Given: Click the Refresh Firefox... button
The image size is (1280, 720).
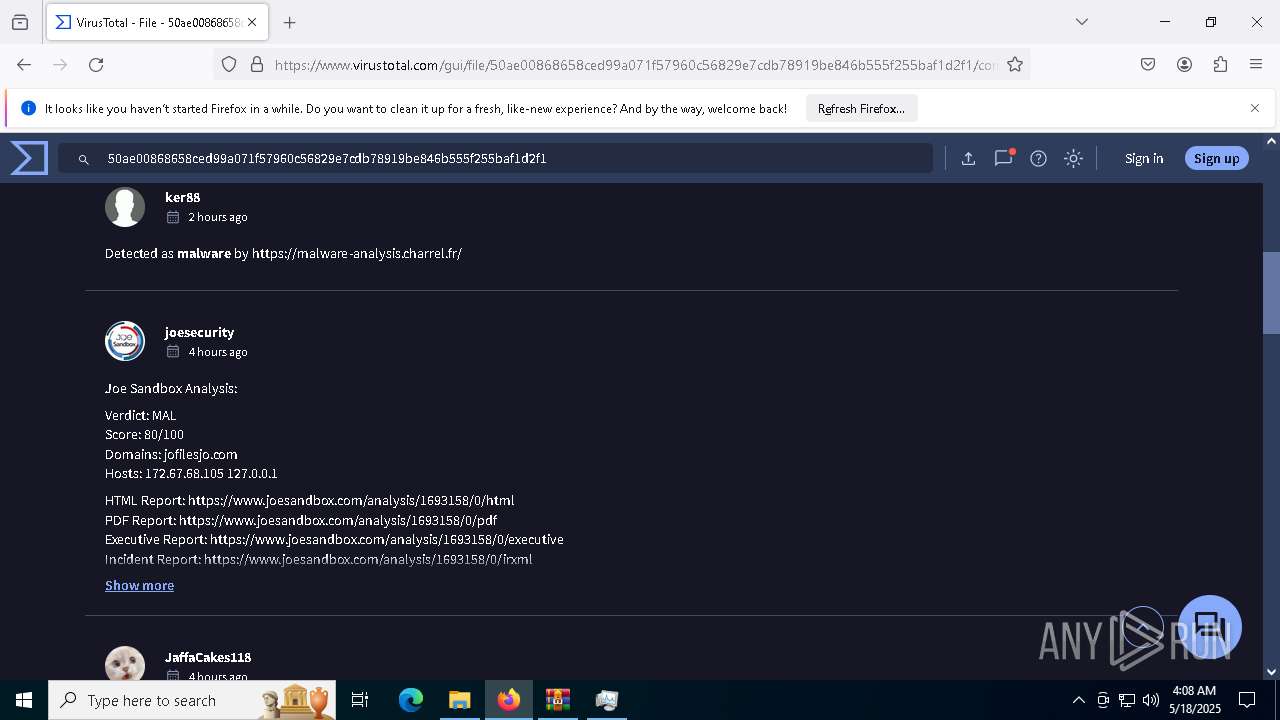Looking at the screenshot, I should coord(861,108).
